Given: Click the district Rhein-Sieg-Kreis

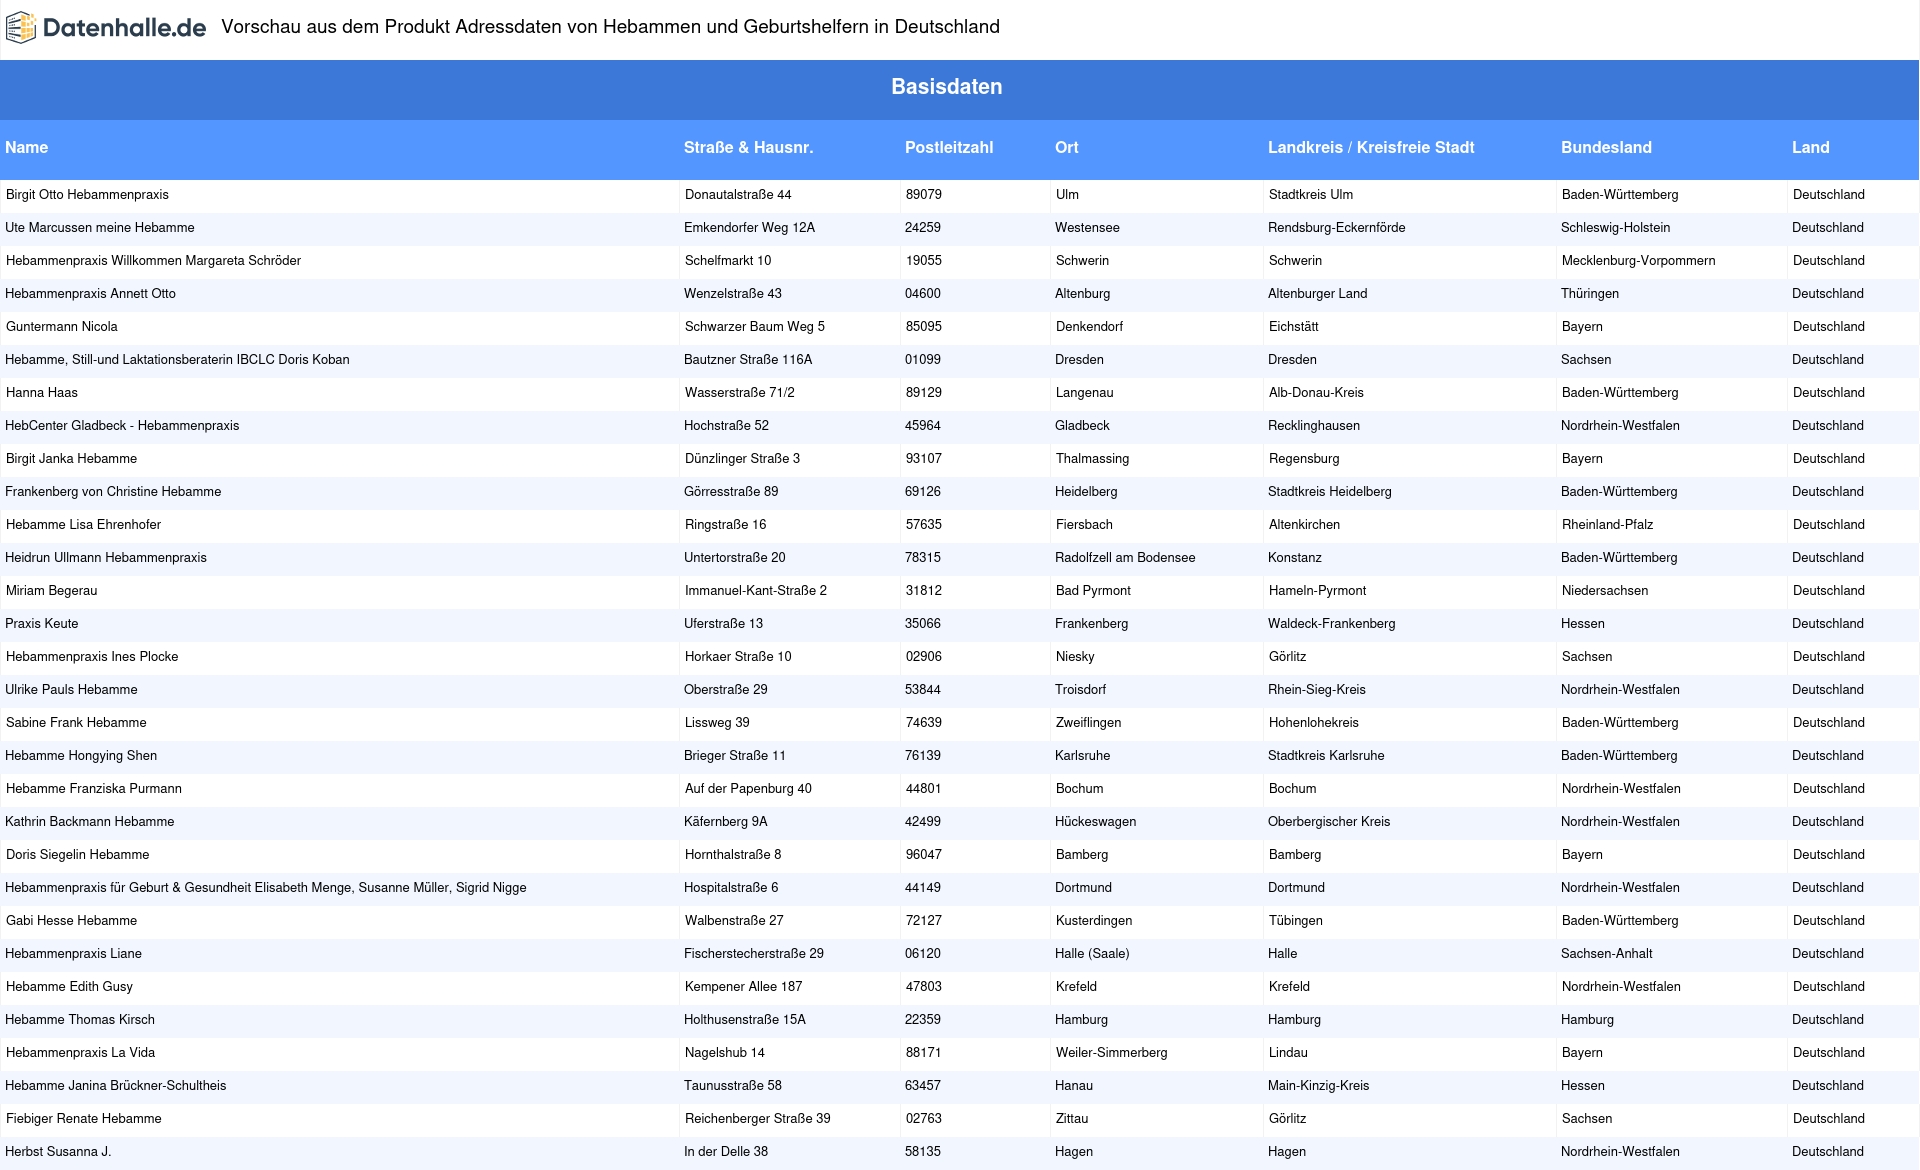Looking at the screenshot, I should click(1316, 690).
